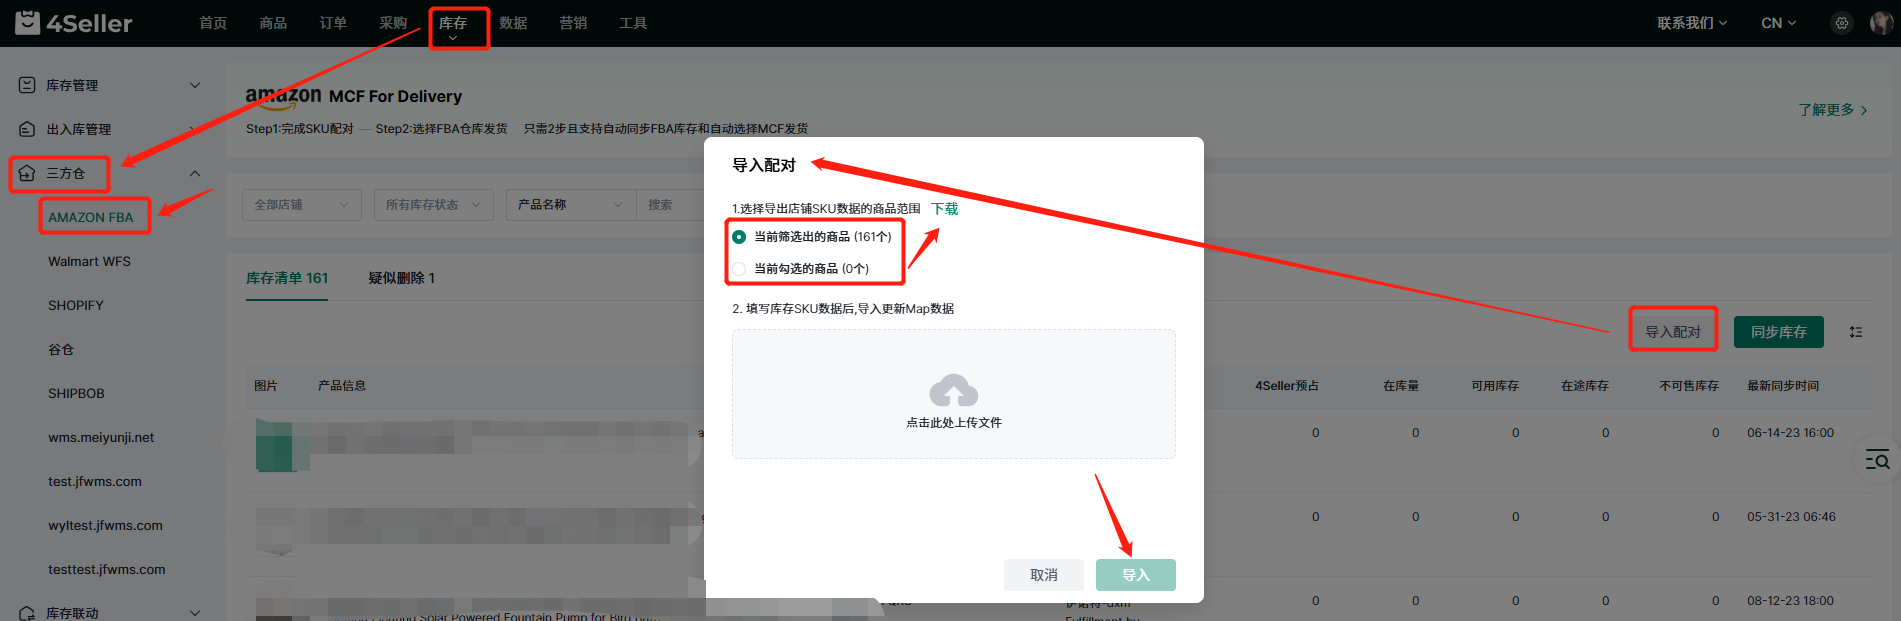Select AMAZON FBA in sidebar
Viewport: 1901px width, 621px height.
click(x=91, y=217)
